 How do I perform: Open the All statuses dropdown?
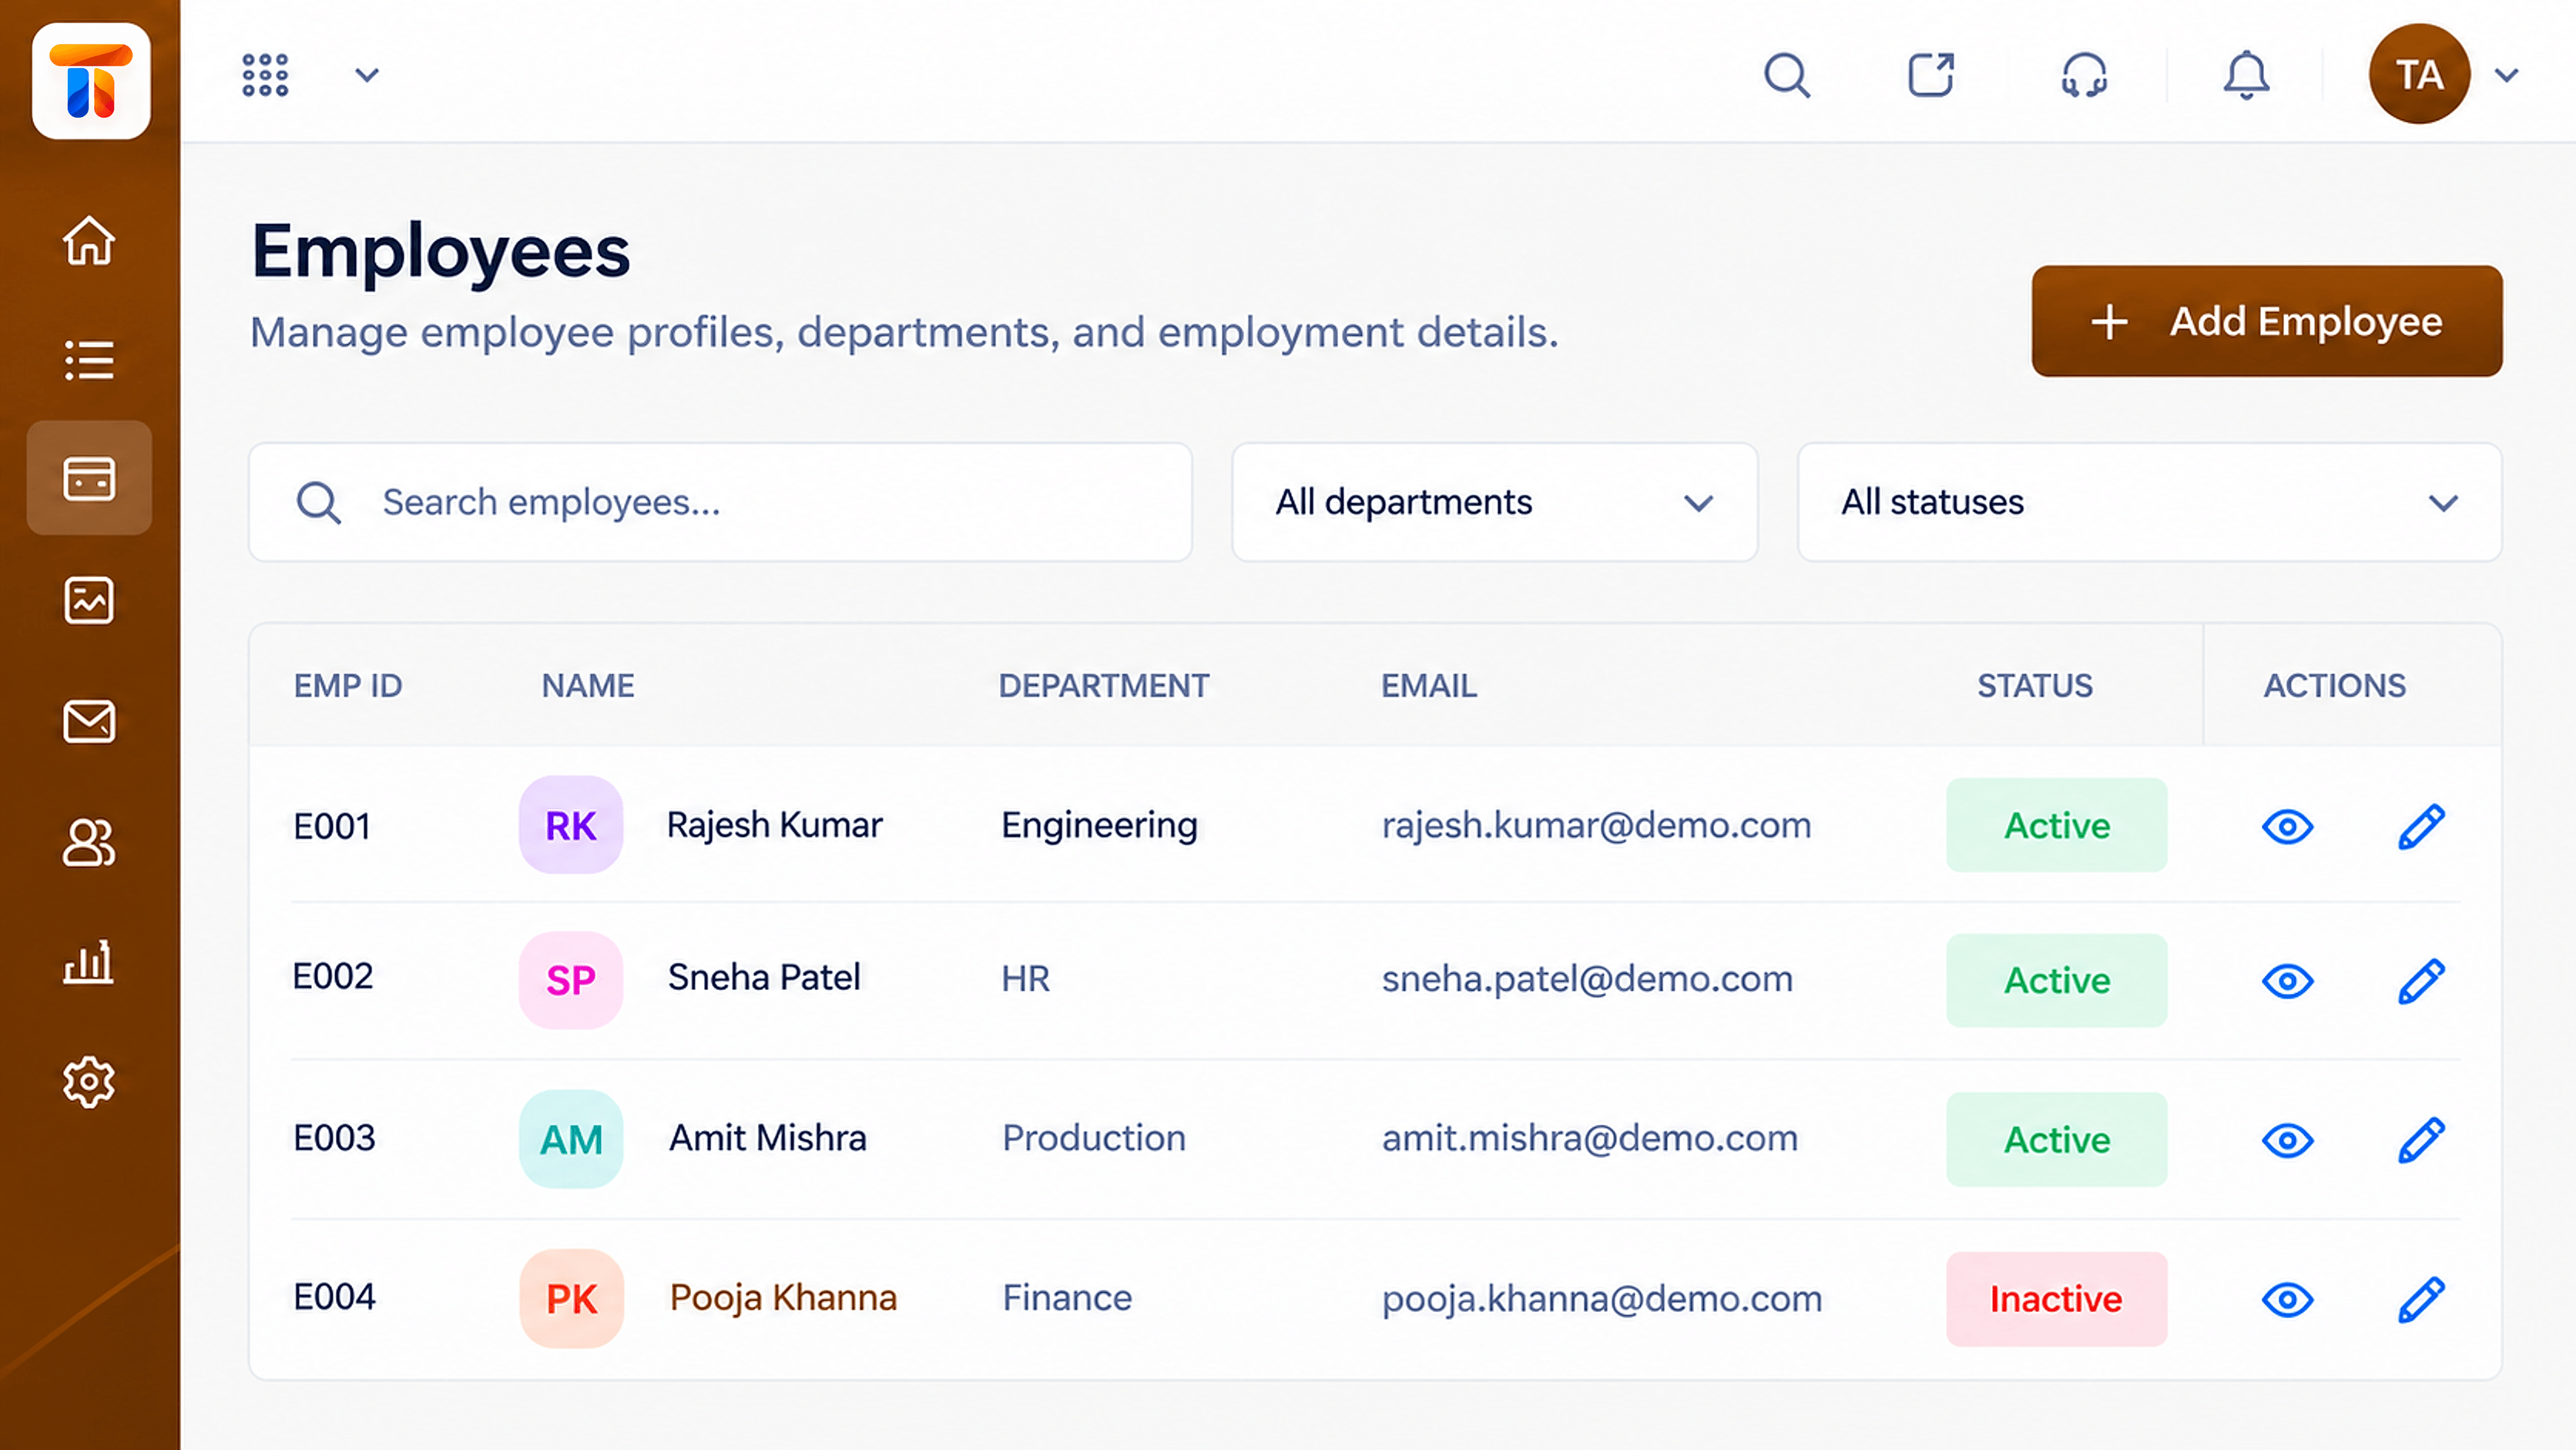click(2150, 502)
